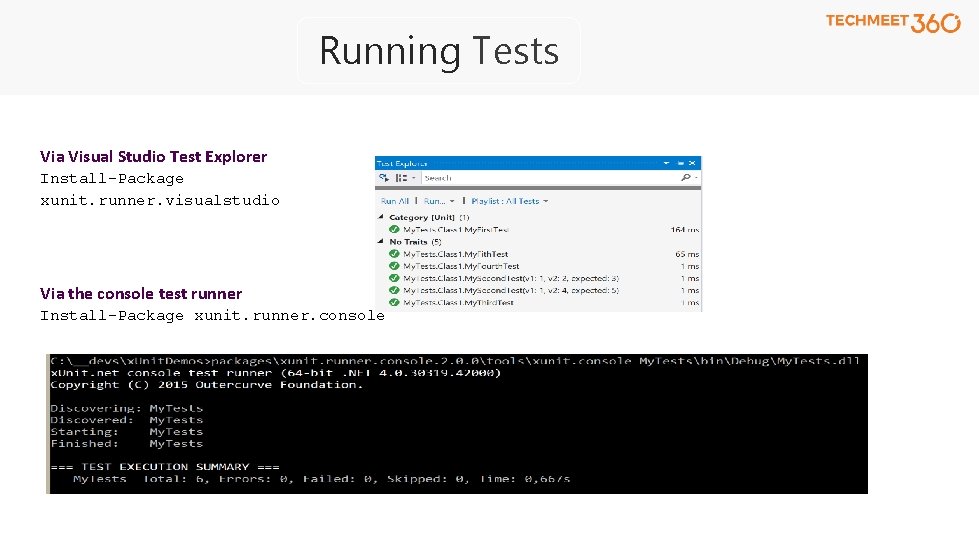Open the window position dropdown in Test Explorer title bar
This screenshot has height=551, width=979.
666,163
